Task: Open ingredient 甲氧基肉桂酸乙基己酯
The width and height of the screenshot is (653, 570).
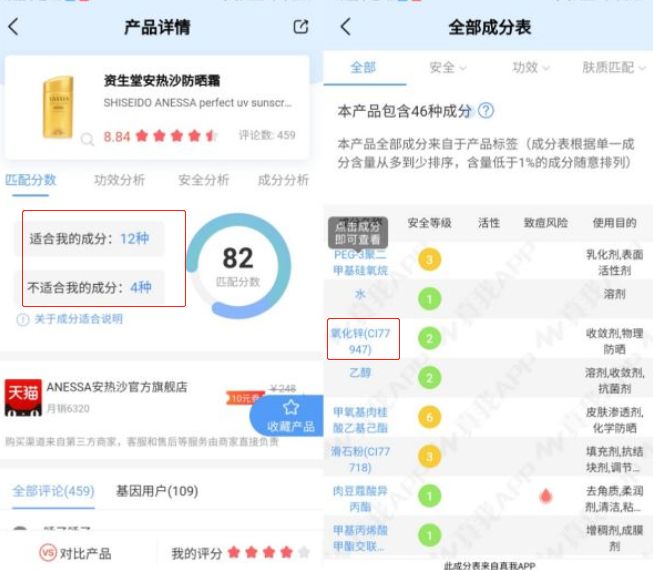Action: point(360,420)
